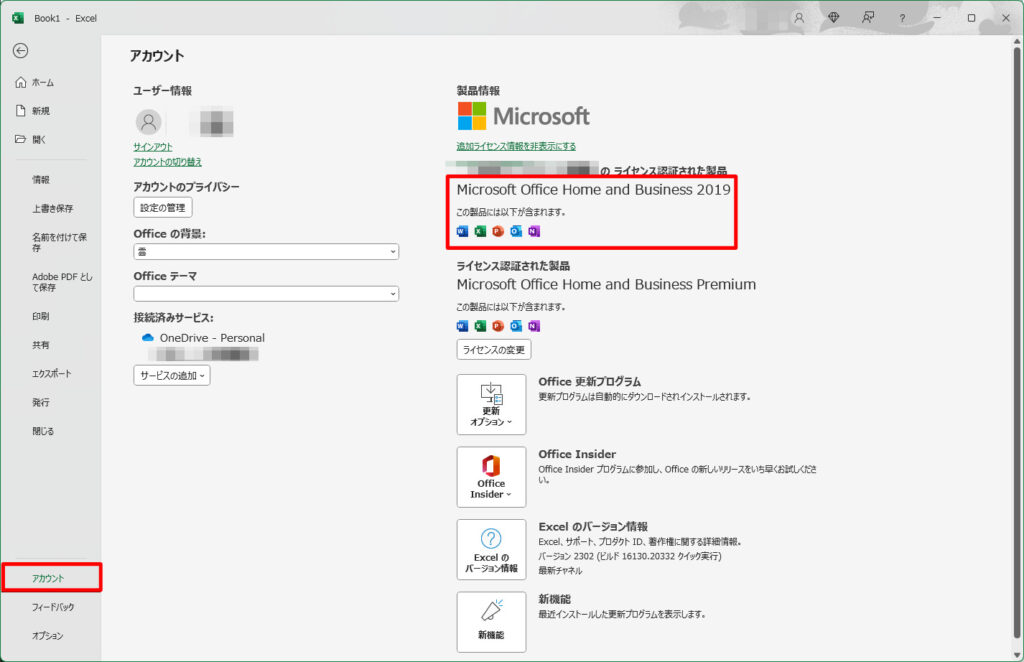Click 閉じる in the sidebar
This screenshot has width=1024, height=662.
43,431
